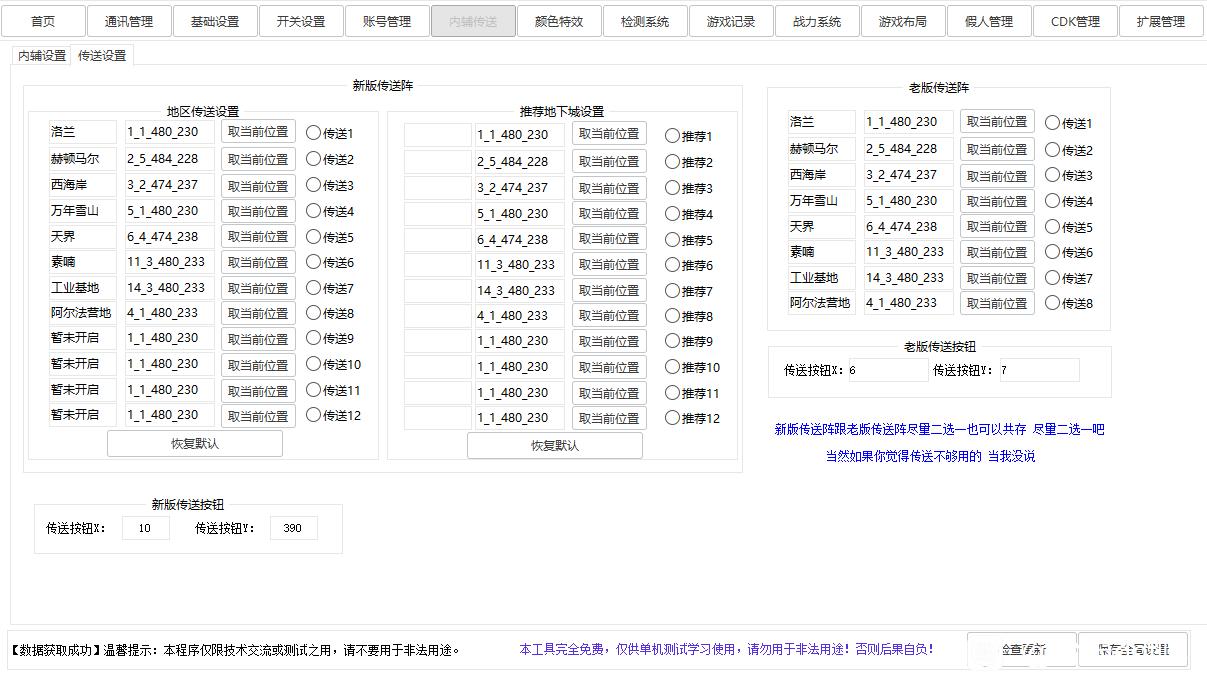Image resolution: width=1207 pixels, height=685 pixels.
Task: Edit 新版传送按钮 Y field showing 390
Action: 293,528
